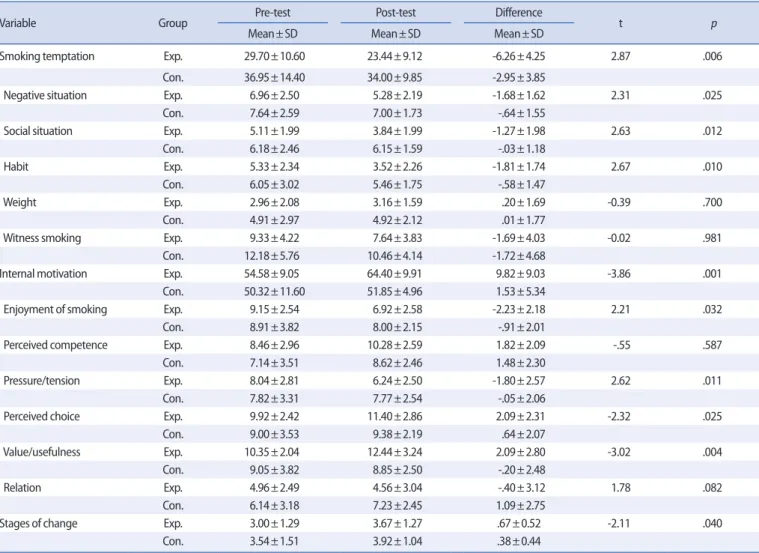This screenshot has height=553, width=759.
Task: Click the 'Value/usefulness' variable label
Action: 42,452
